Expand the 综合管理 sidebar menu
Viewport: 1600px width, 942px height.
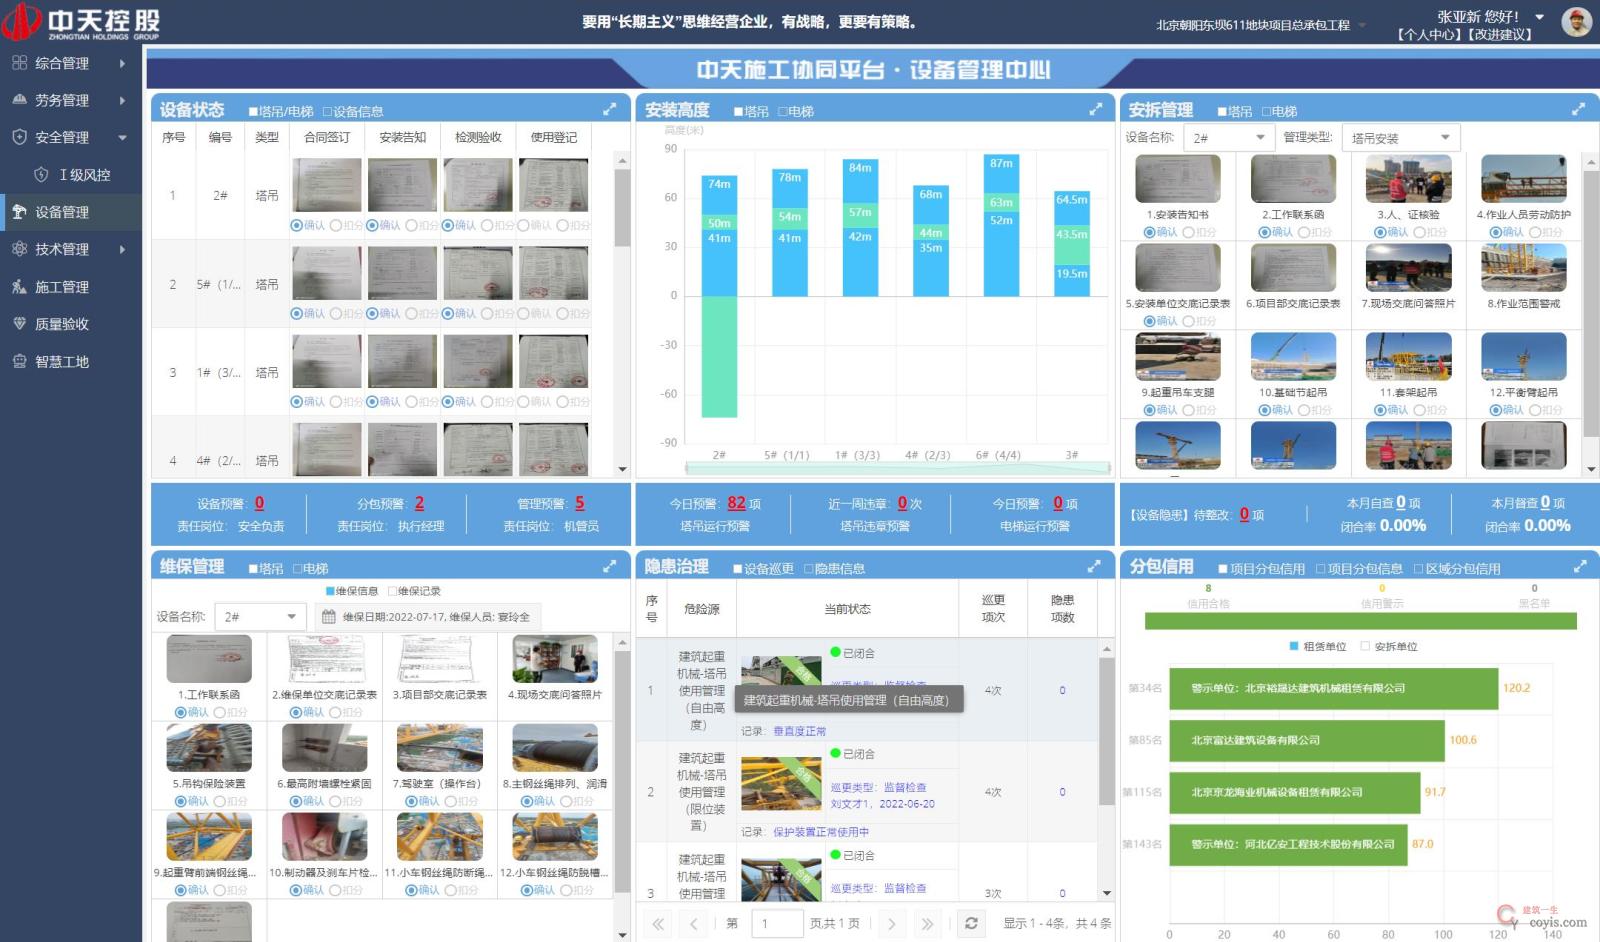click(x=70, y=63)
